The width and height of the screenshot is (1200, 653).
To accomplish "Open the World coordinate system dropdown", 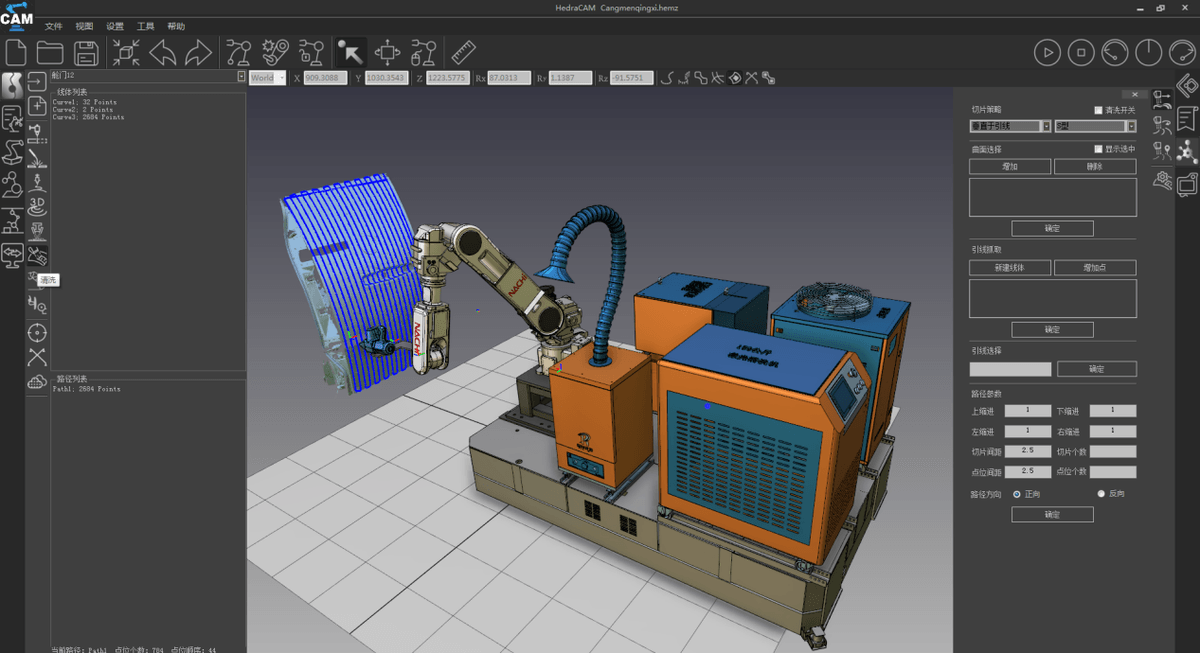I will (267, 78).
